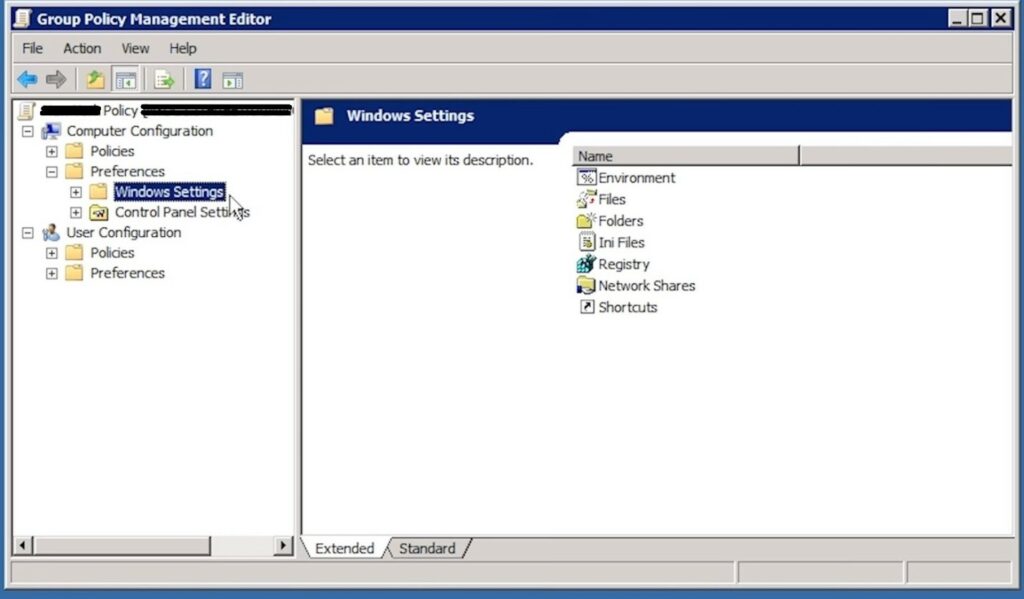Viewport: 1024px width, 599px height.
Task: Select the Network Shares list item
Action: pos(646,286)
